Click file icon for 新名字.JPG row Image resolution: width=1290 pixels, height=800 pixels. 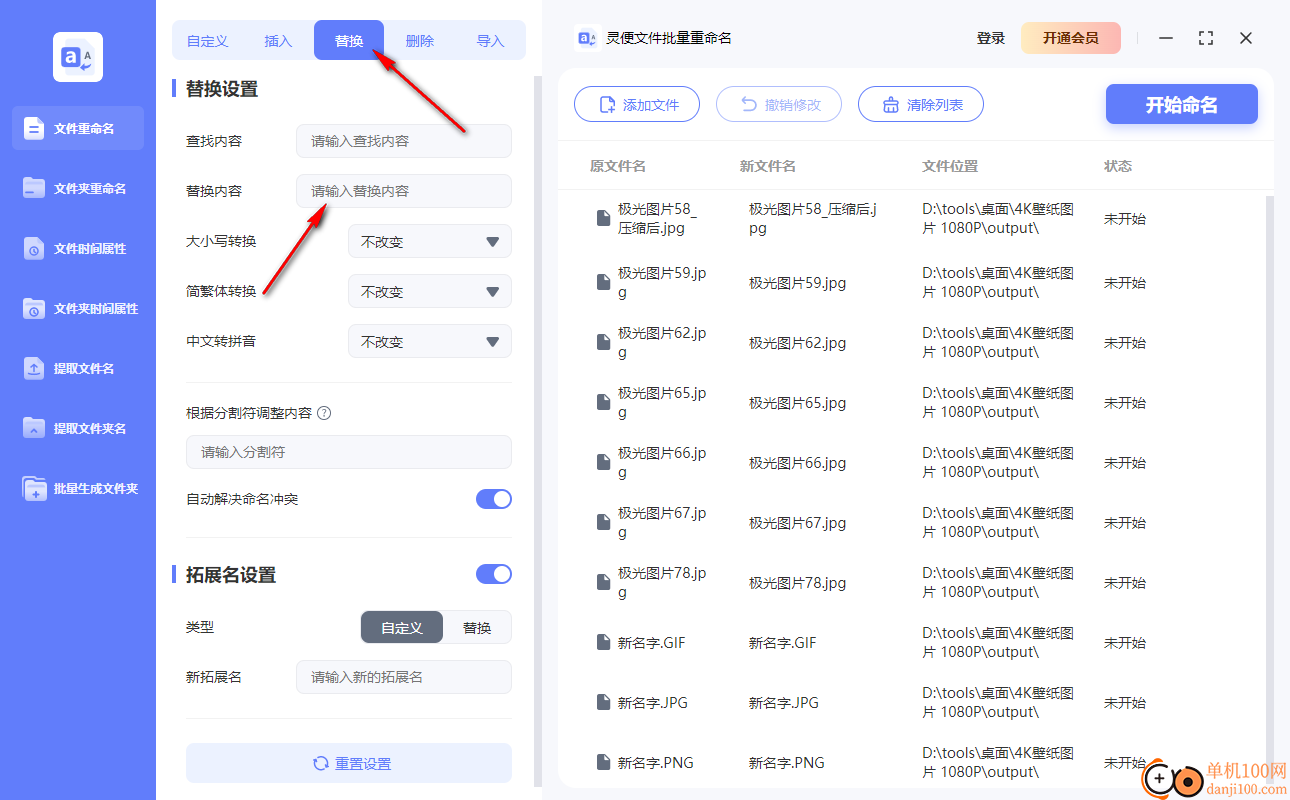[603, 702]
